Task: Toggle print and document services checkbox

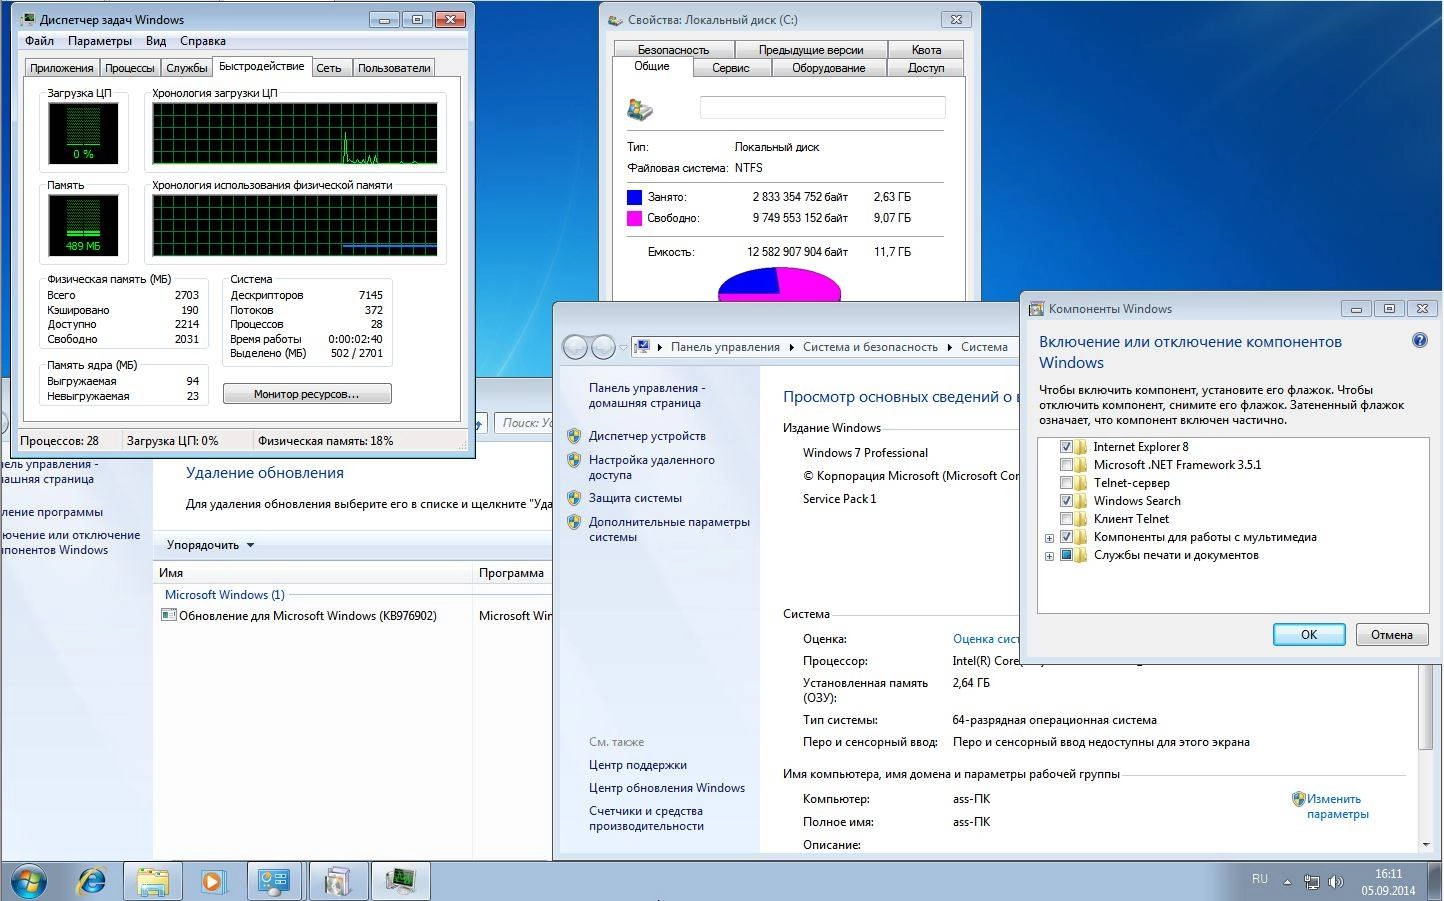Action: [1066, 555]
